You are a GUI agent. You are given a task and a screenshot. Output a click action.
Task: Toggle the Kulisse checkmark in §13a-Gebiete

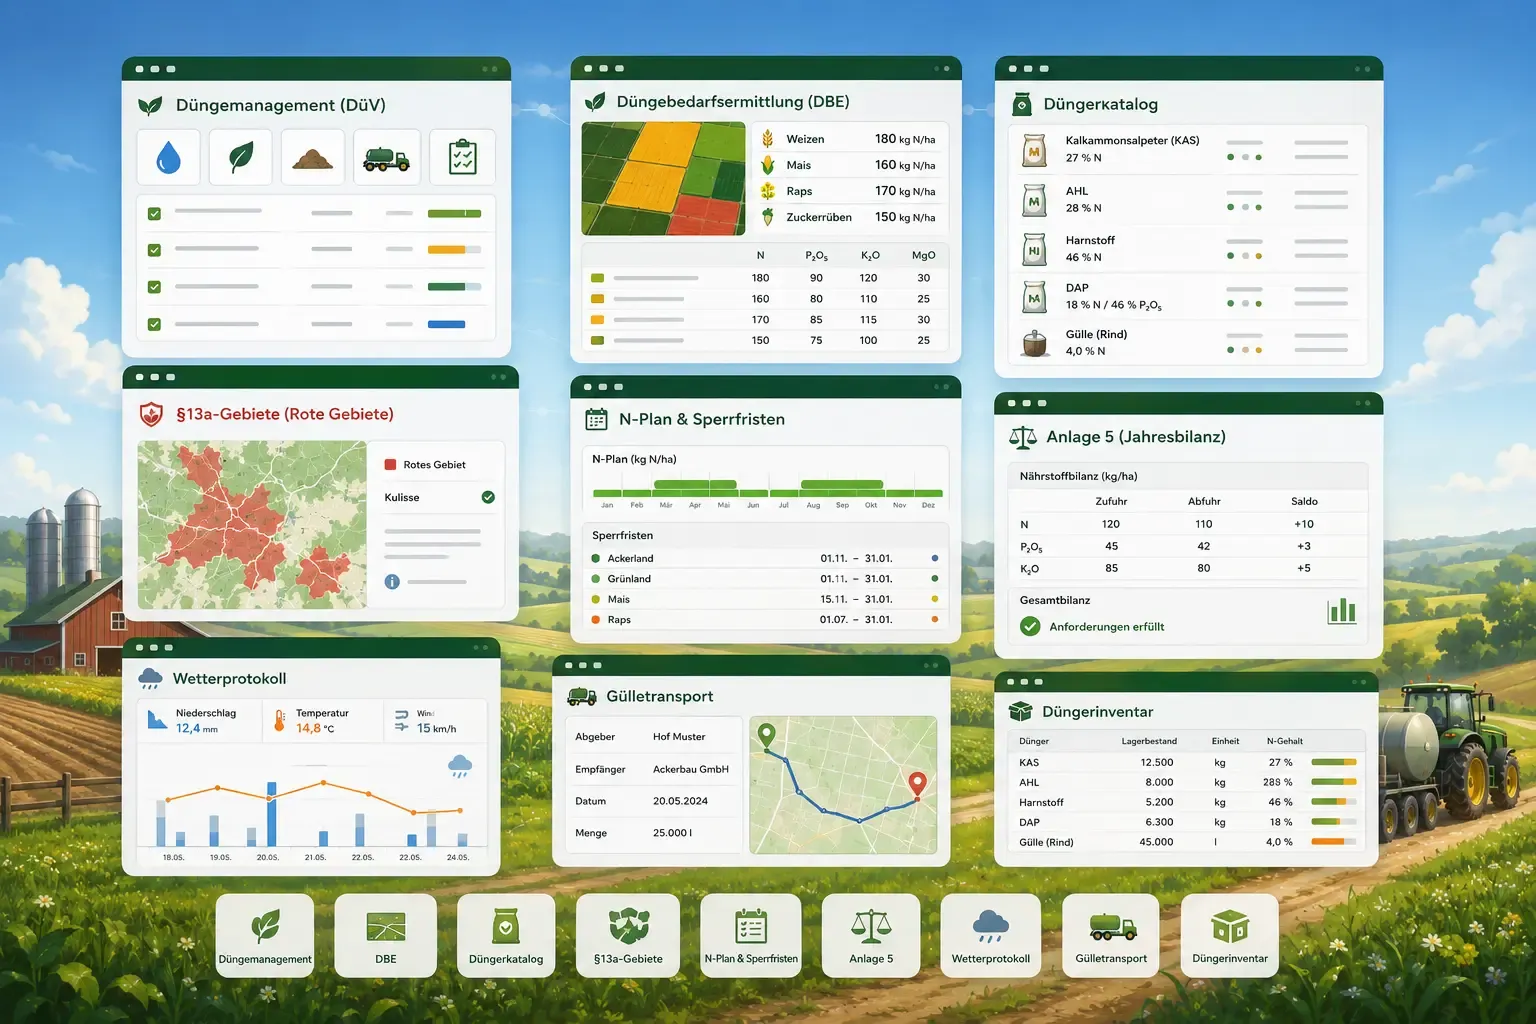click(488, 497)
